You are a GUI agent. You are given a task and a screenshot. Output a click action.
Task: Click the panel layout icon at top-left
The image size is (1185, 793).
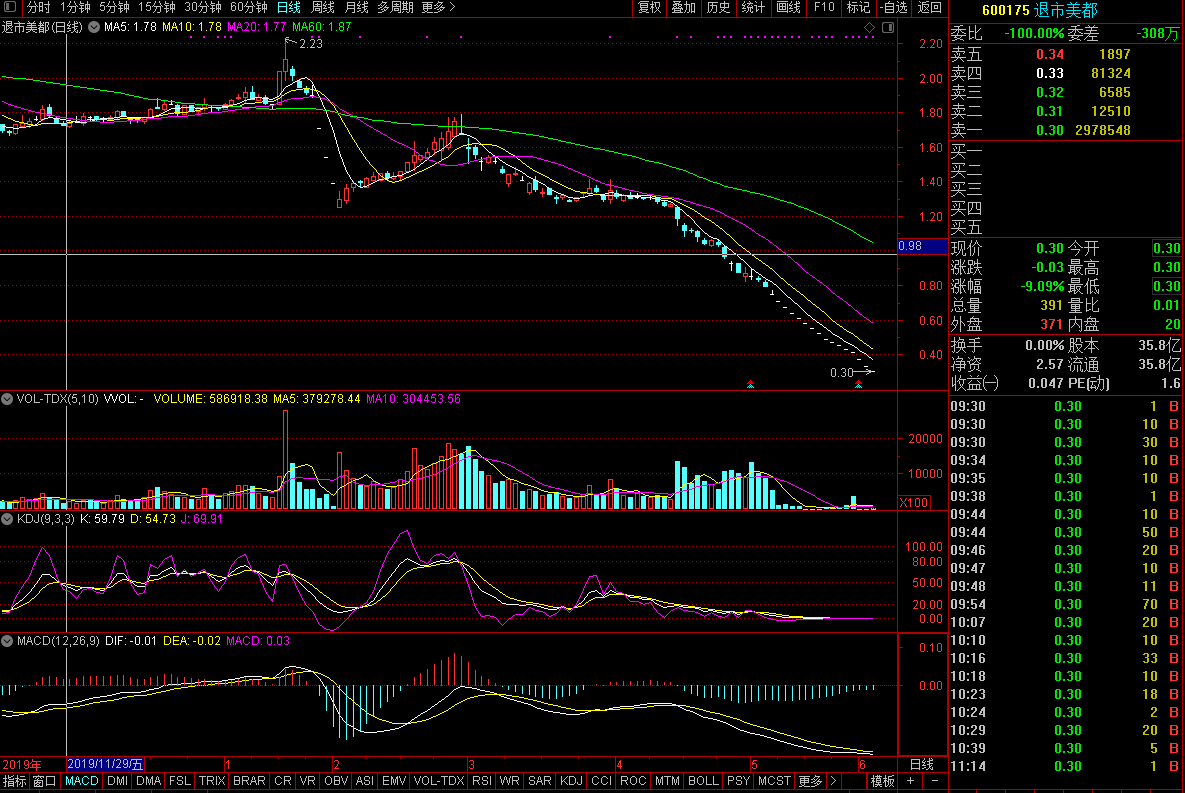[10, 7]
